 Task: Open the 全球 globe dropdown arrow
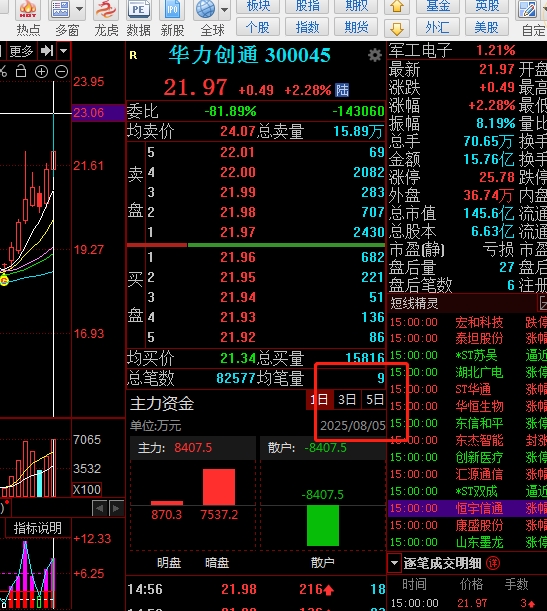click(x=224, y=9)
